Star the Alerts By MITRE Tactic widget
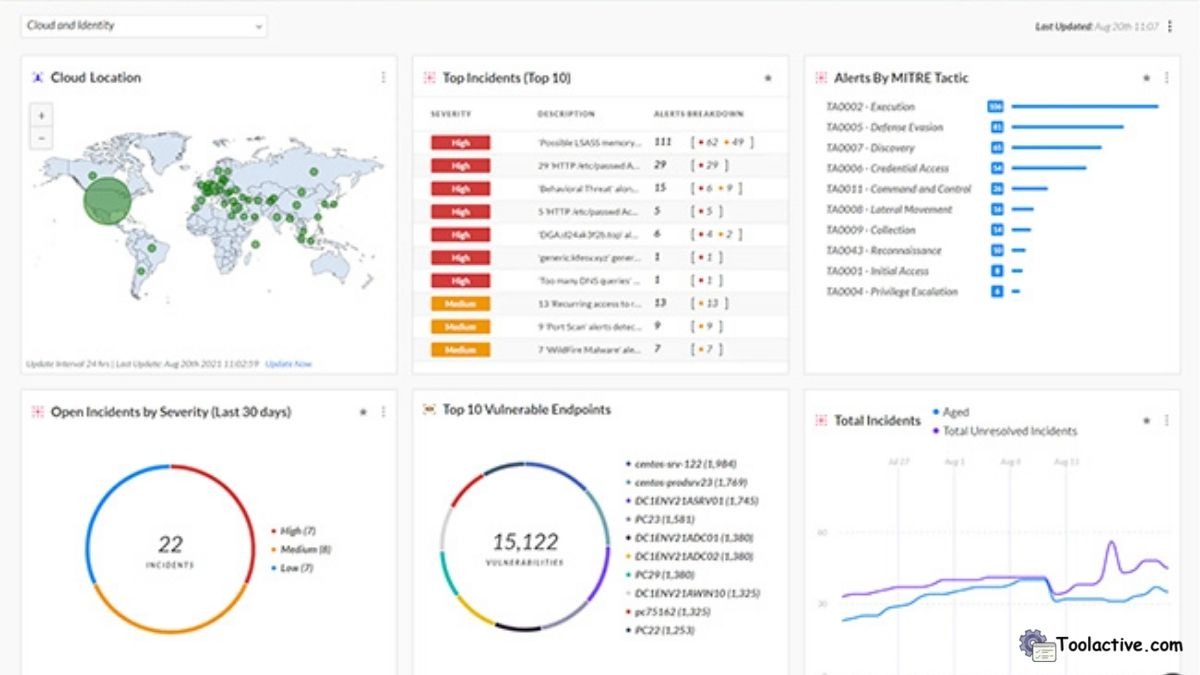The height and width of the screenshot is (675, 1200). pos(1147,78)
